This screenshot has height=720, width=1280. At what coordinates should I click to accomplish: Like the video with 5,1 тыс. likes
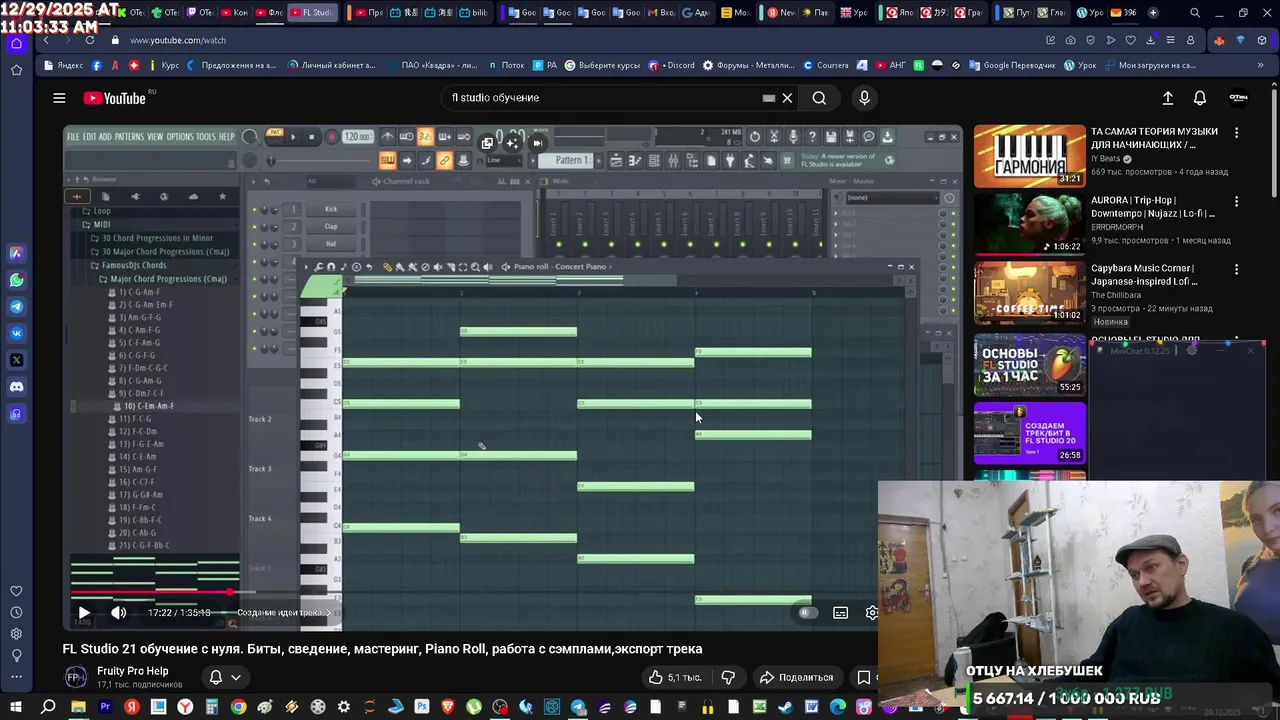pyautogui.click(x=674, y=677)
